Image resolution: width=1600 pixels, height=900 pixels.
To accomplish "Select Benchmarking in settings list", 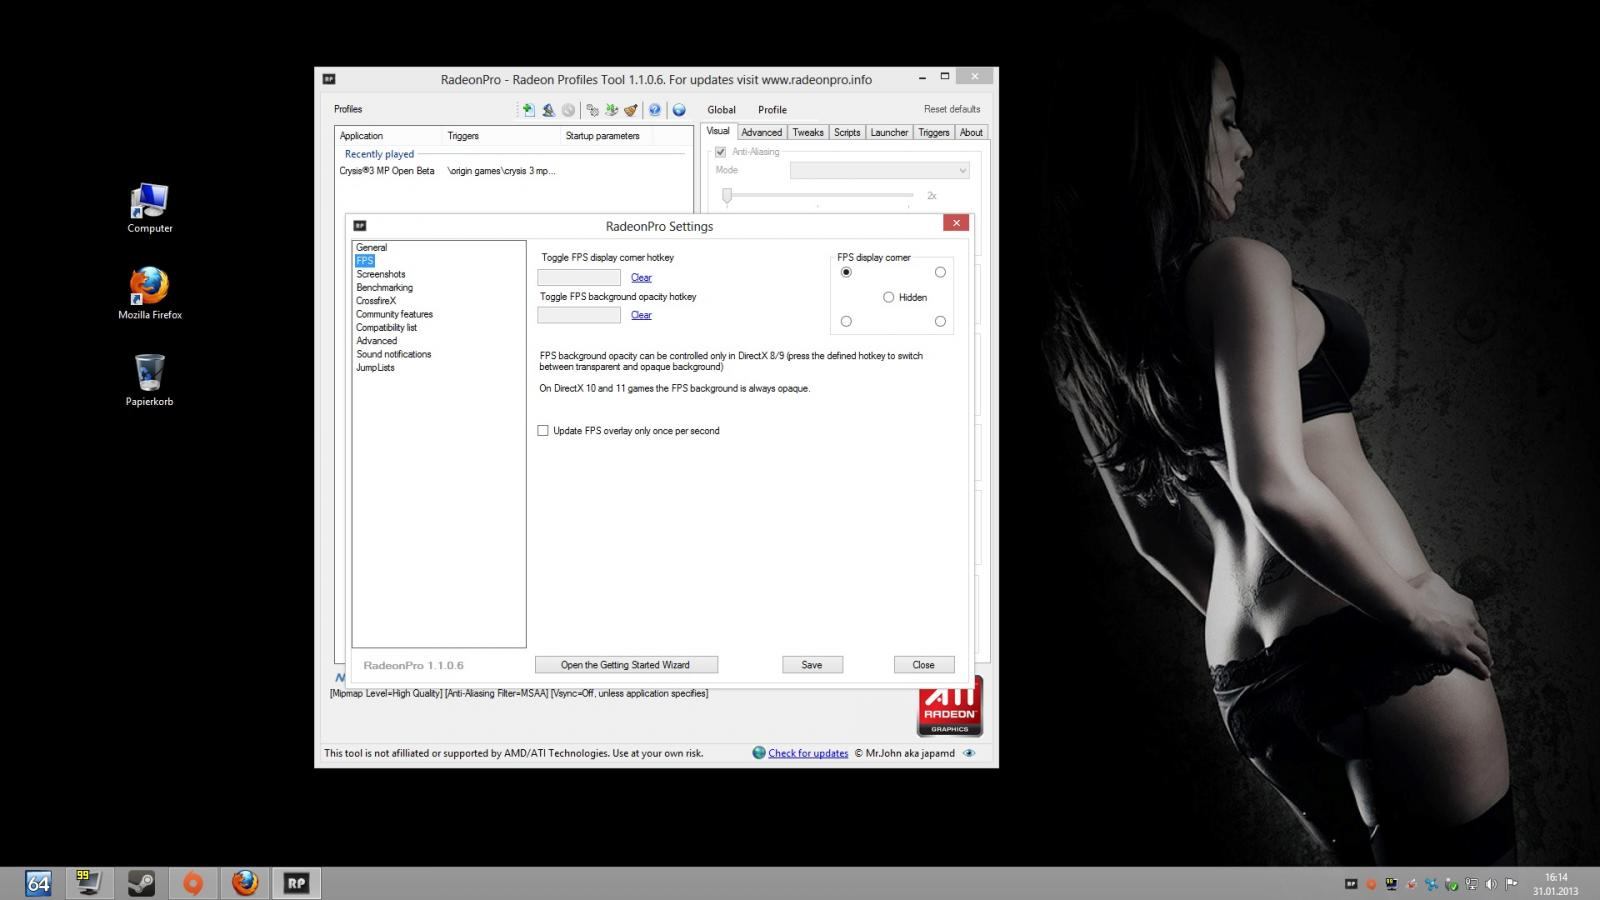I will pyautogui.click(x=384, y=287).
